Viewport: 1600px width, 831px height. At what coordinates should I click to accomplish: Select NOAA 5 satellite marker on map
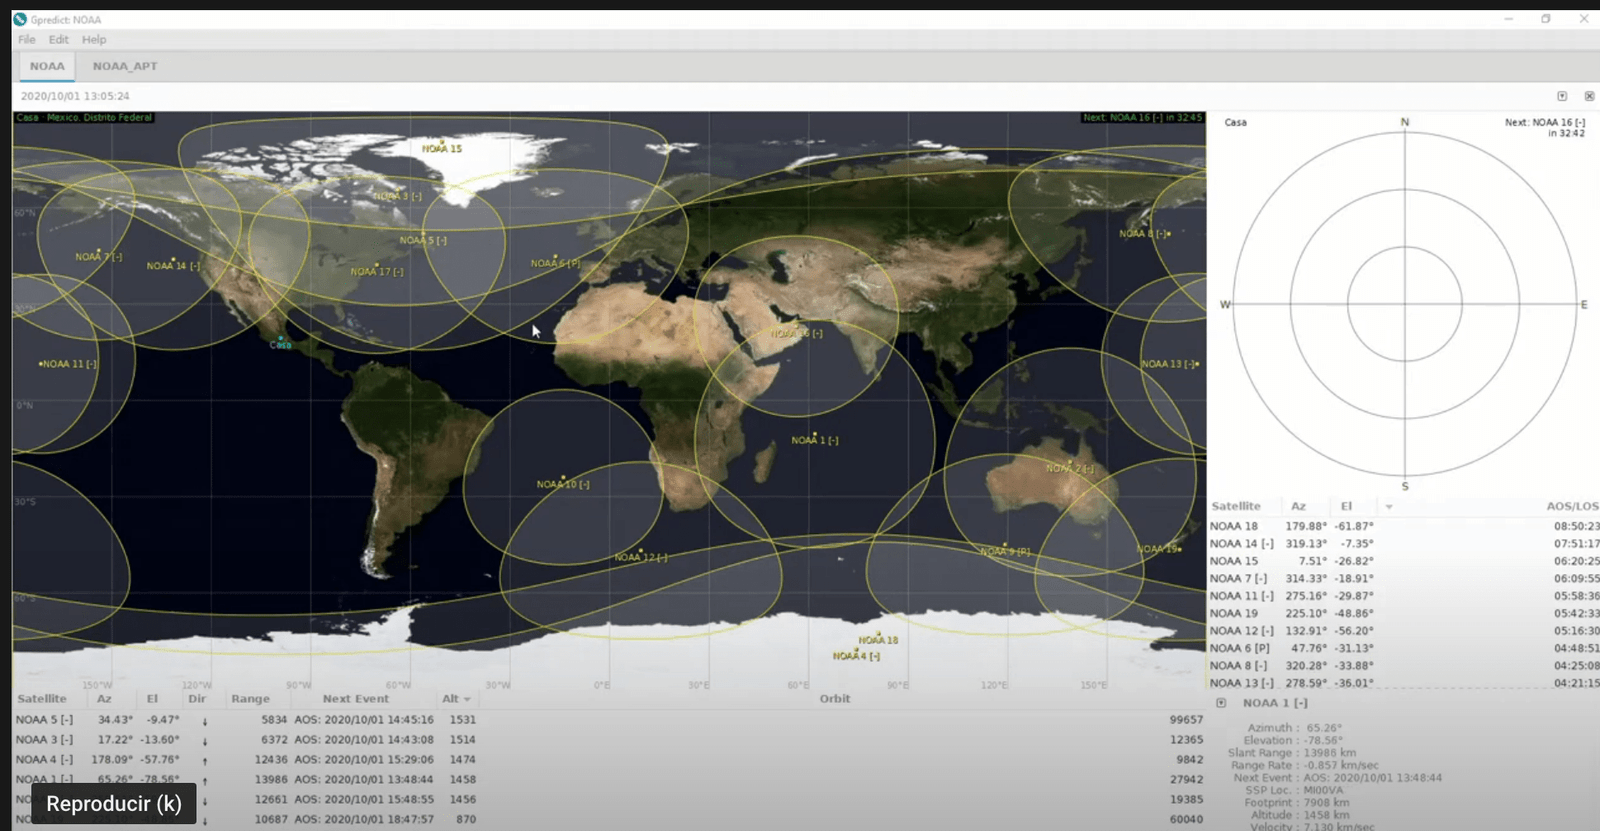point(423,240)
